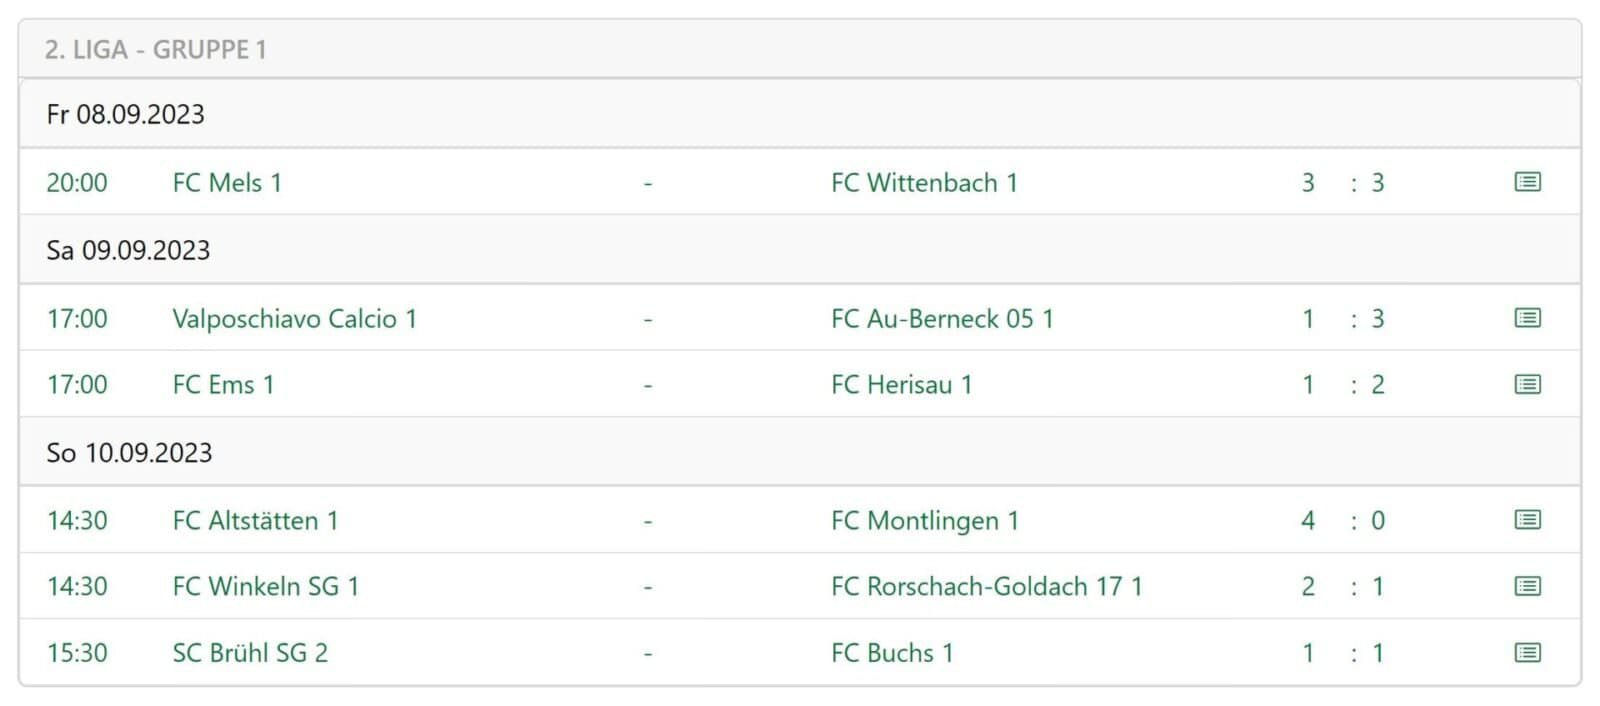Image resolution: width=1600 pixels, height=706 pixels.
Task: Open FC Altstätten 1 team page
Action: [255, 521]
